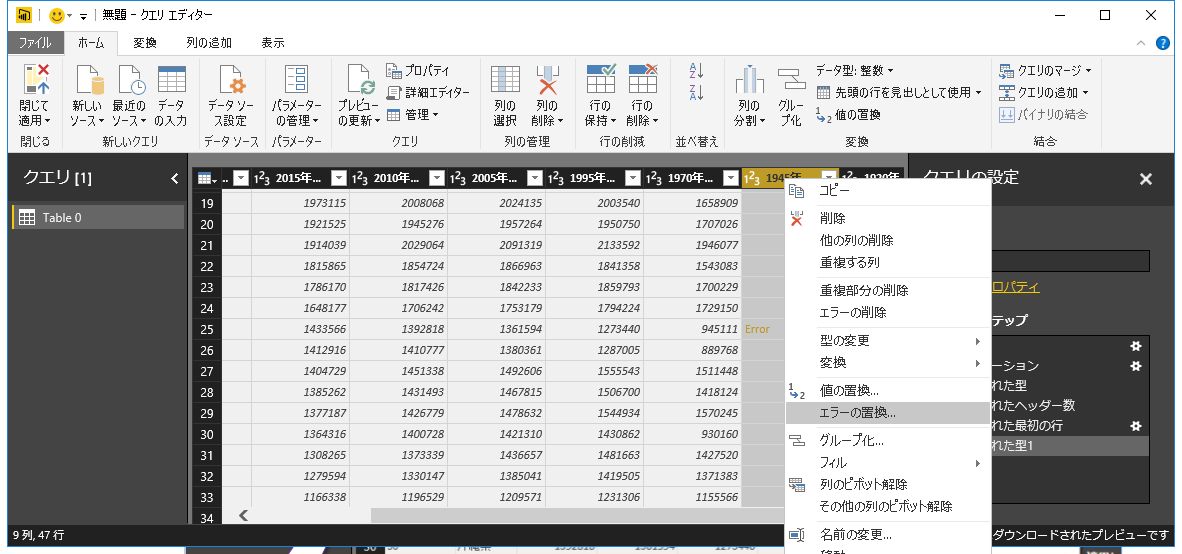Expand フィル submenu
The image size is (1182, 554).
point(887,462)
